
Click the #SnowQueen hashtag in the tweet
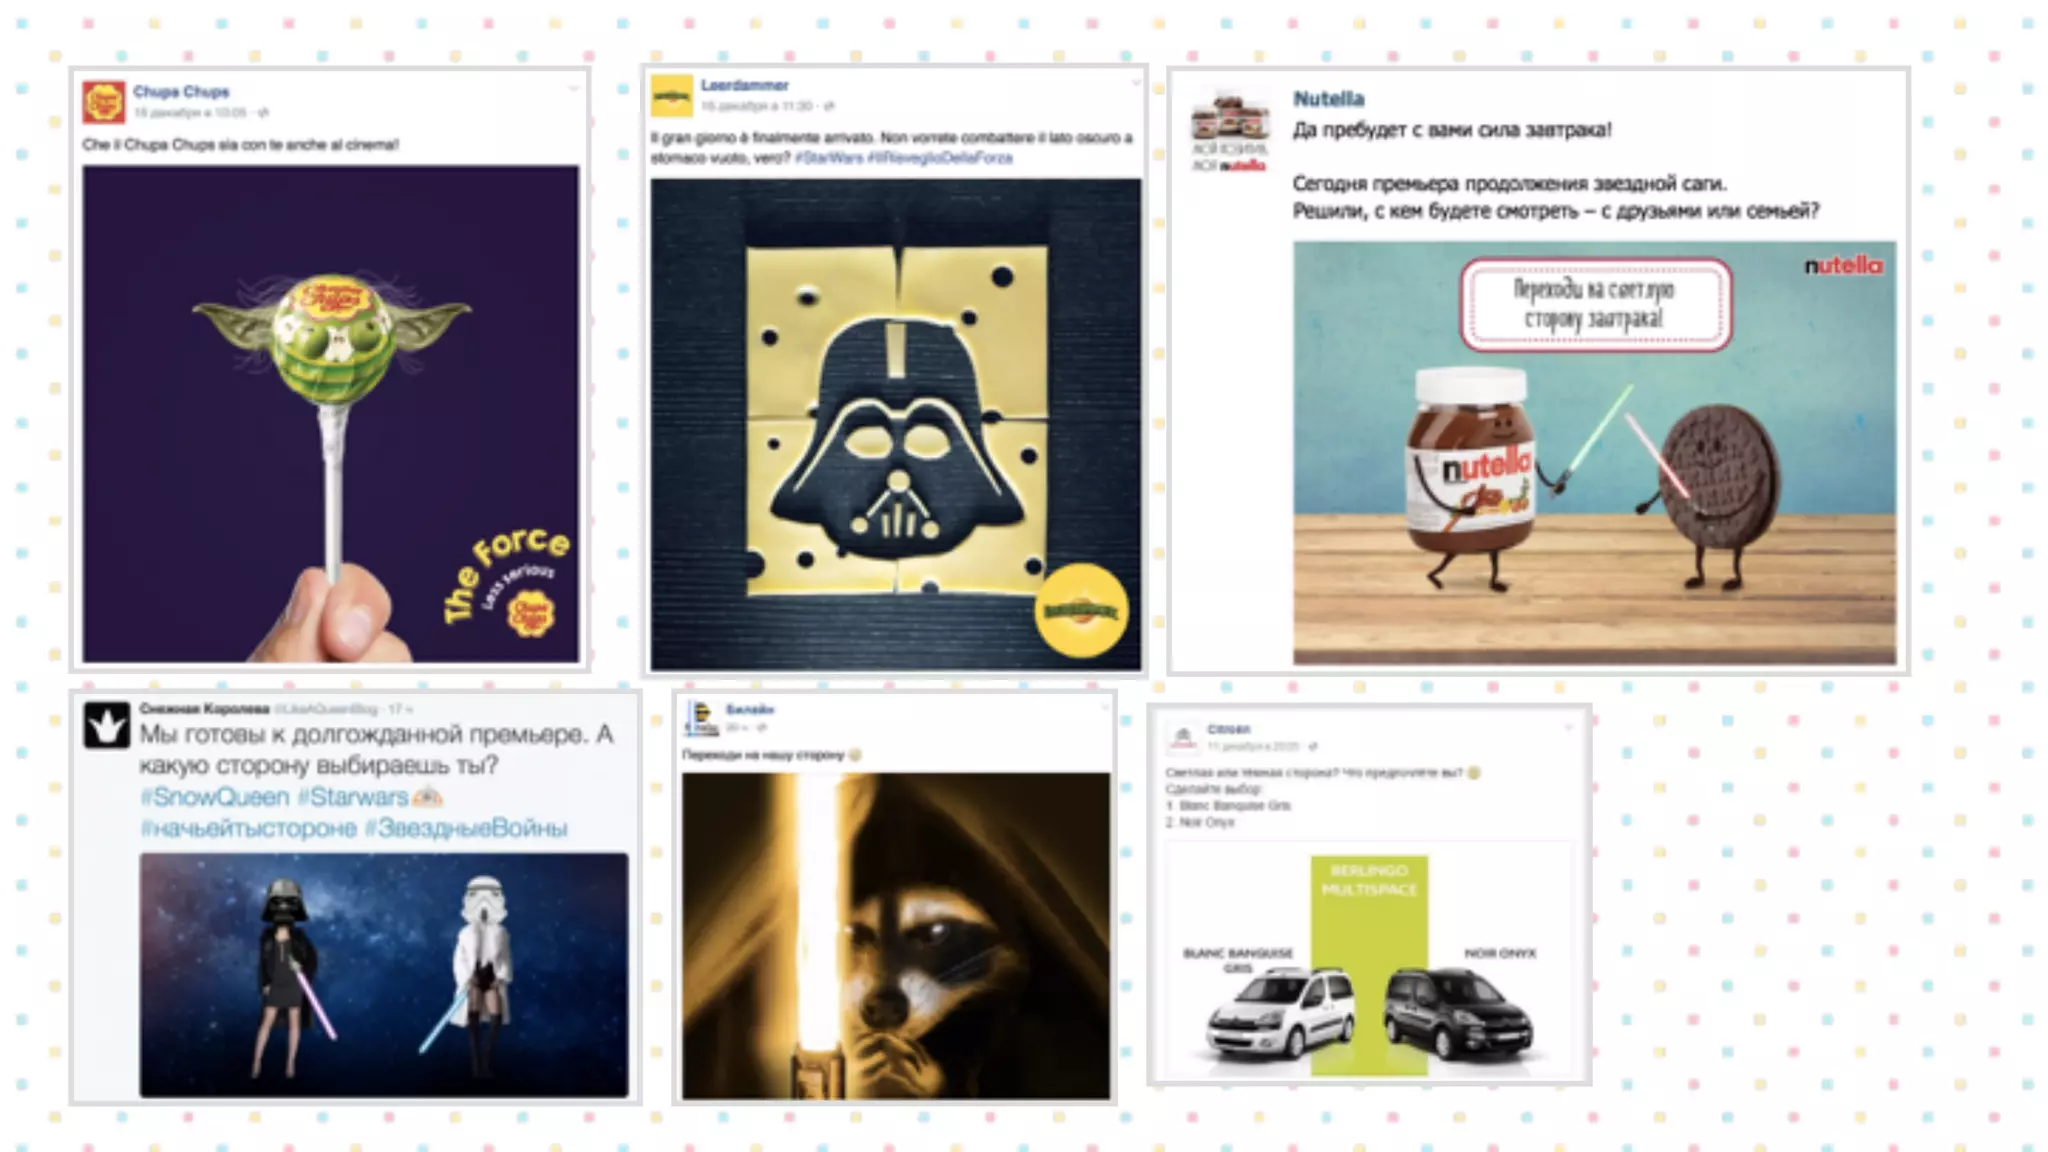click(x=215, y=797)
